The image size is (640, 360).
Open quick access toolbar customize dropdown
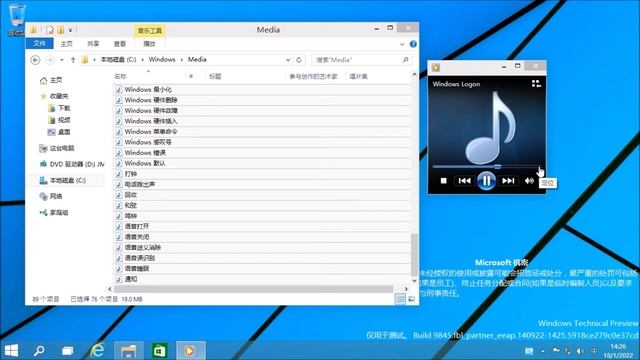pyautogui.click(x=70, y=30)
